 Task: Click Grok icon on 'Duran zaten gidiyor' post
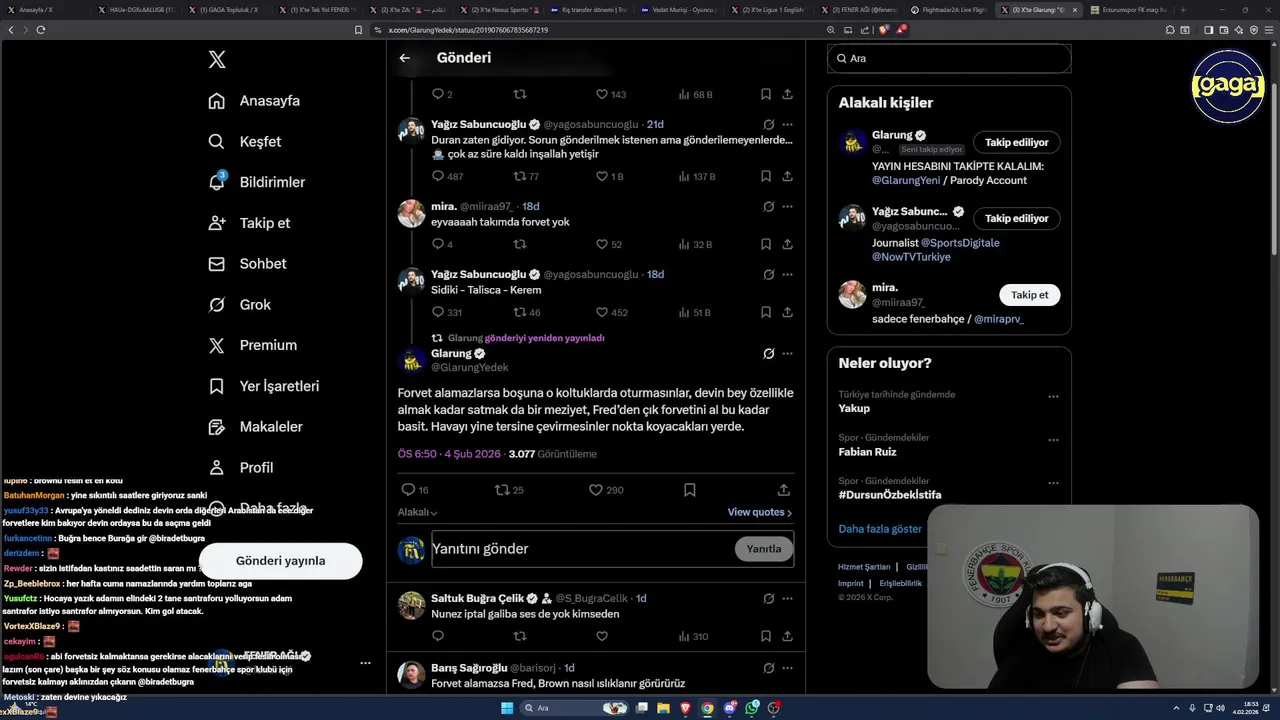[x=768, y=125]
